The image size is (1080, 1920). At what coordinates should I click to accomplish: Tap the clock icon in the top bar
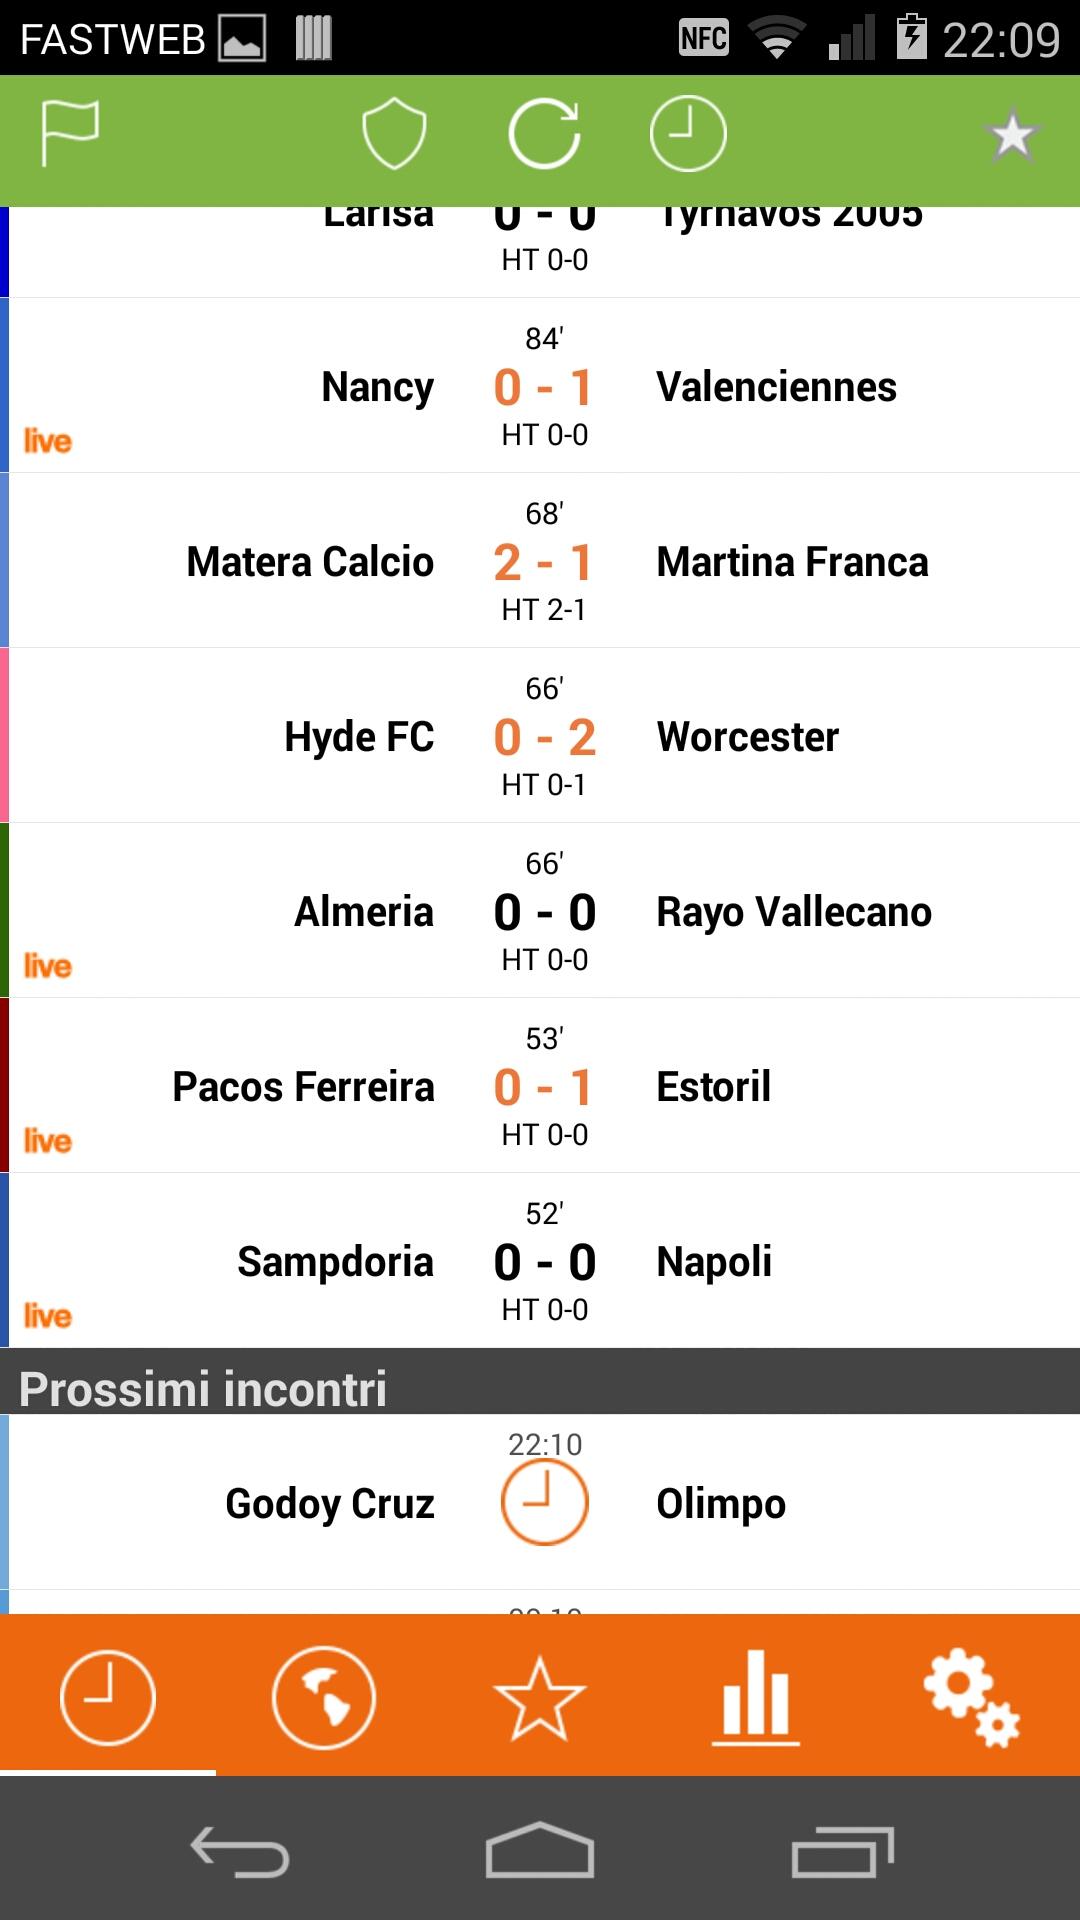(688, 133)
